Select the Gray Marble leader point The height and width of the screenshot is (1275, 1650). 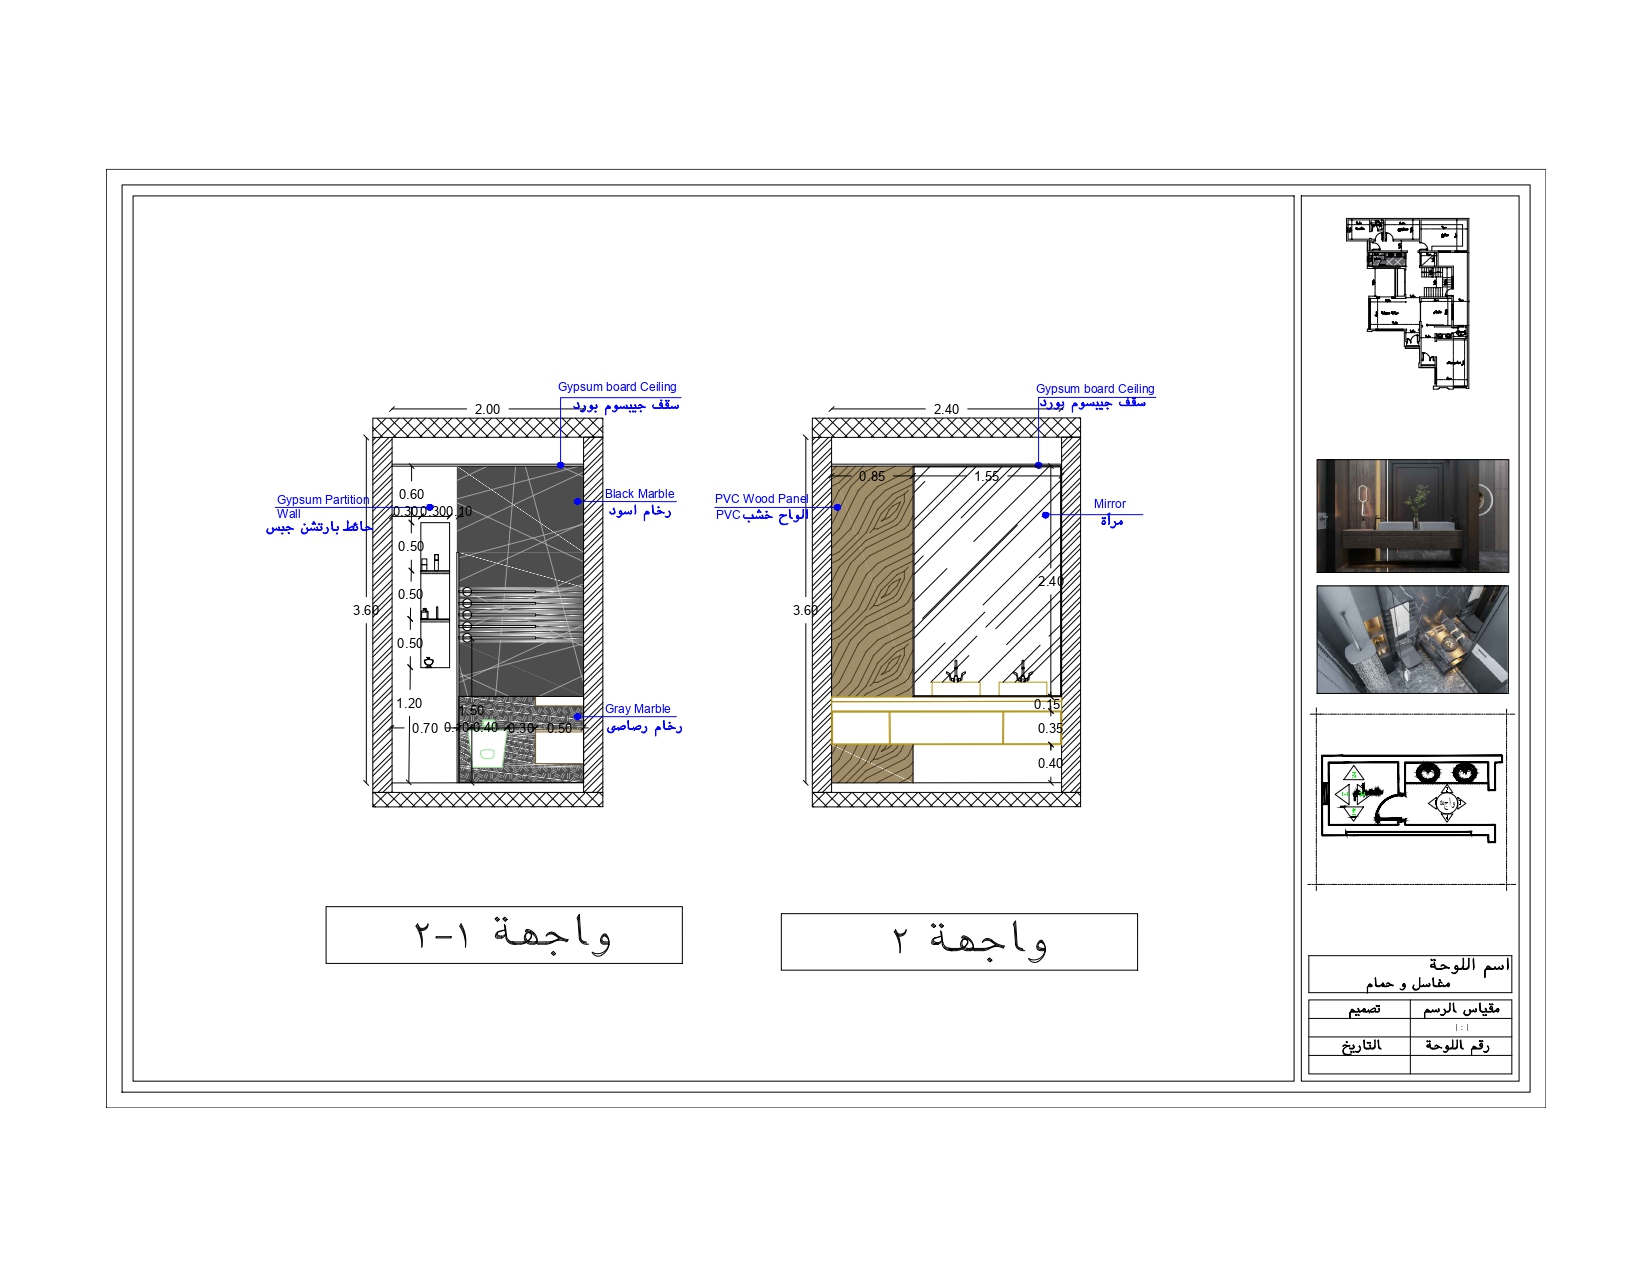(578, 716)
